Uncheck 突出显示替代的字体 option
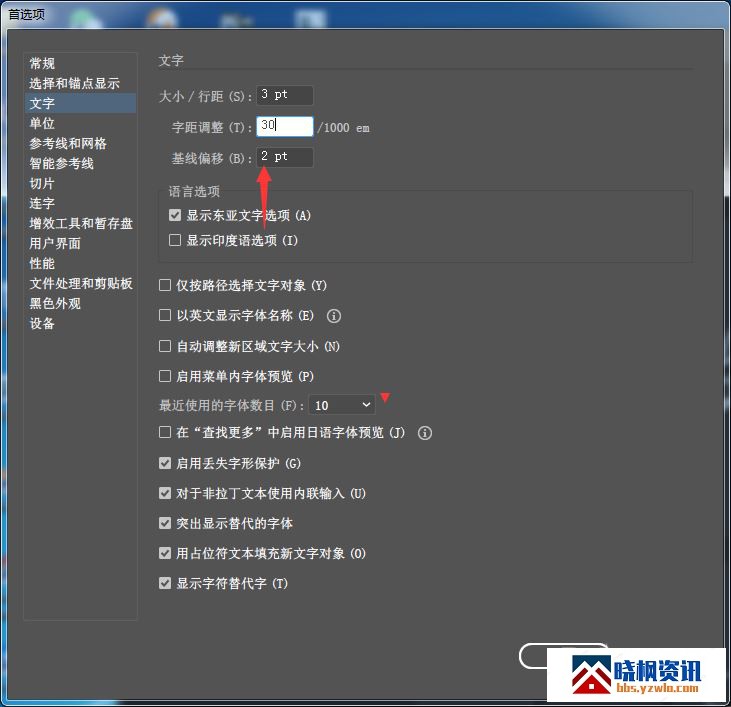 [165, 523]
